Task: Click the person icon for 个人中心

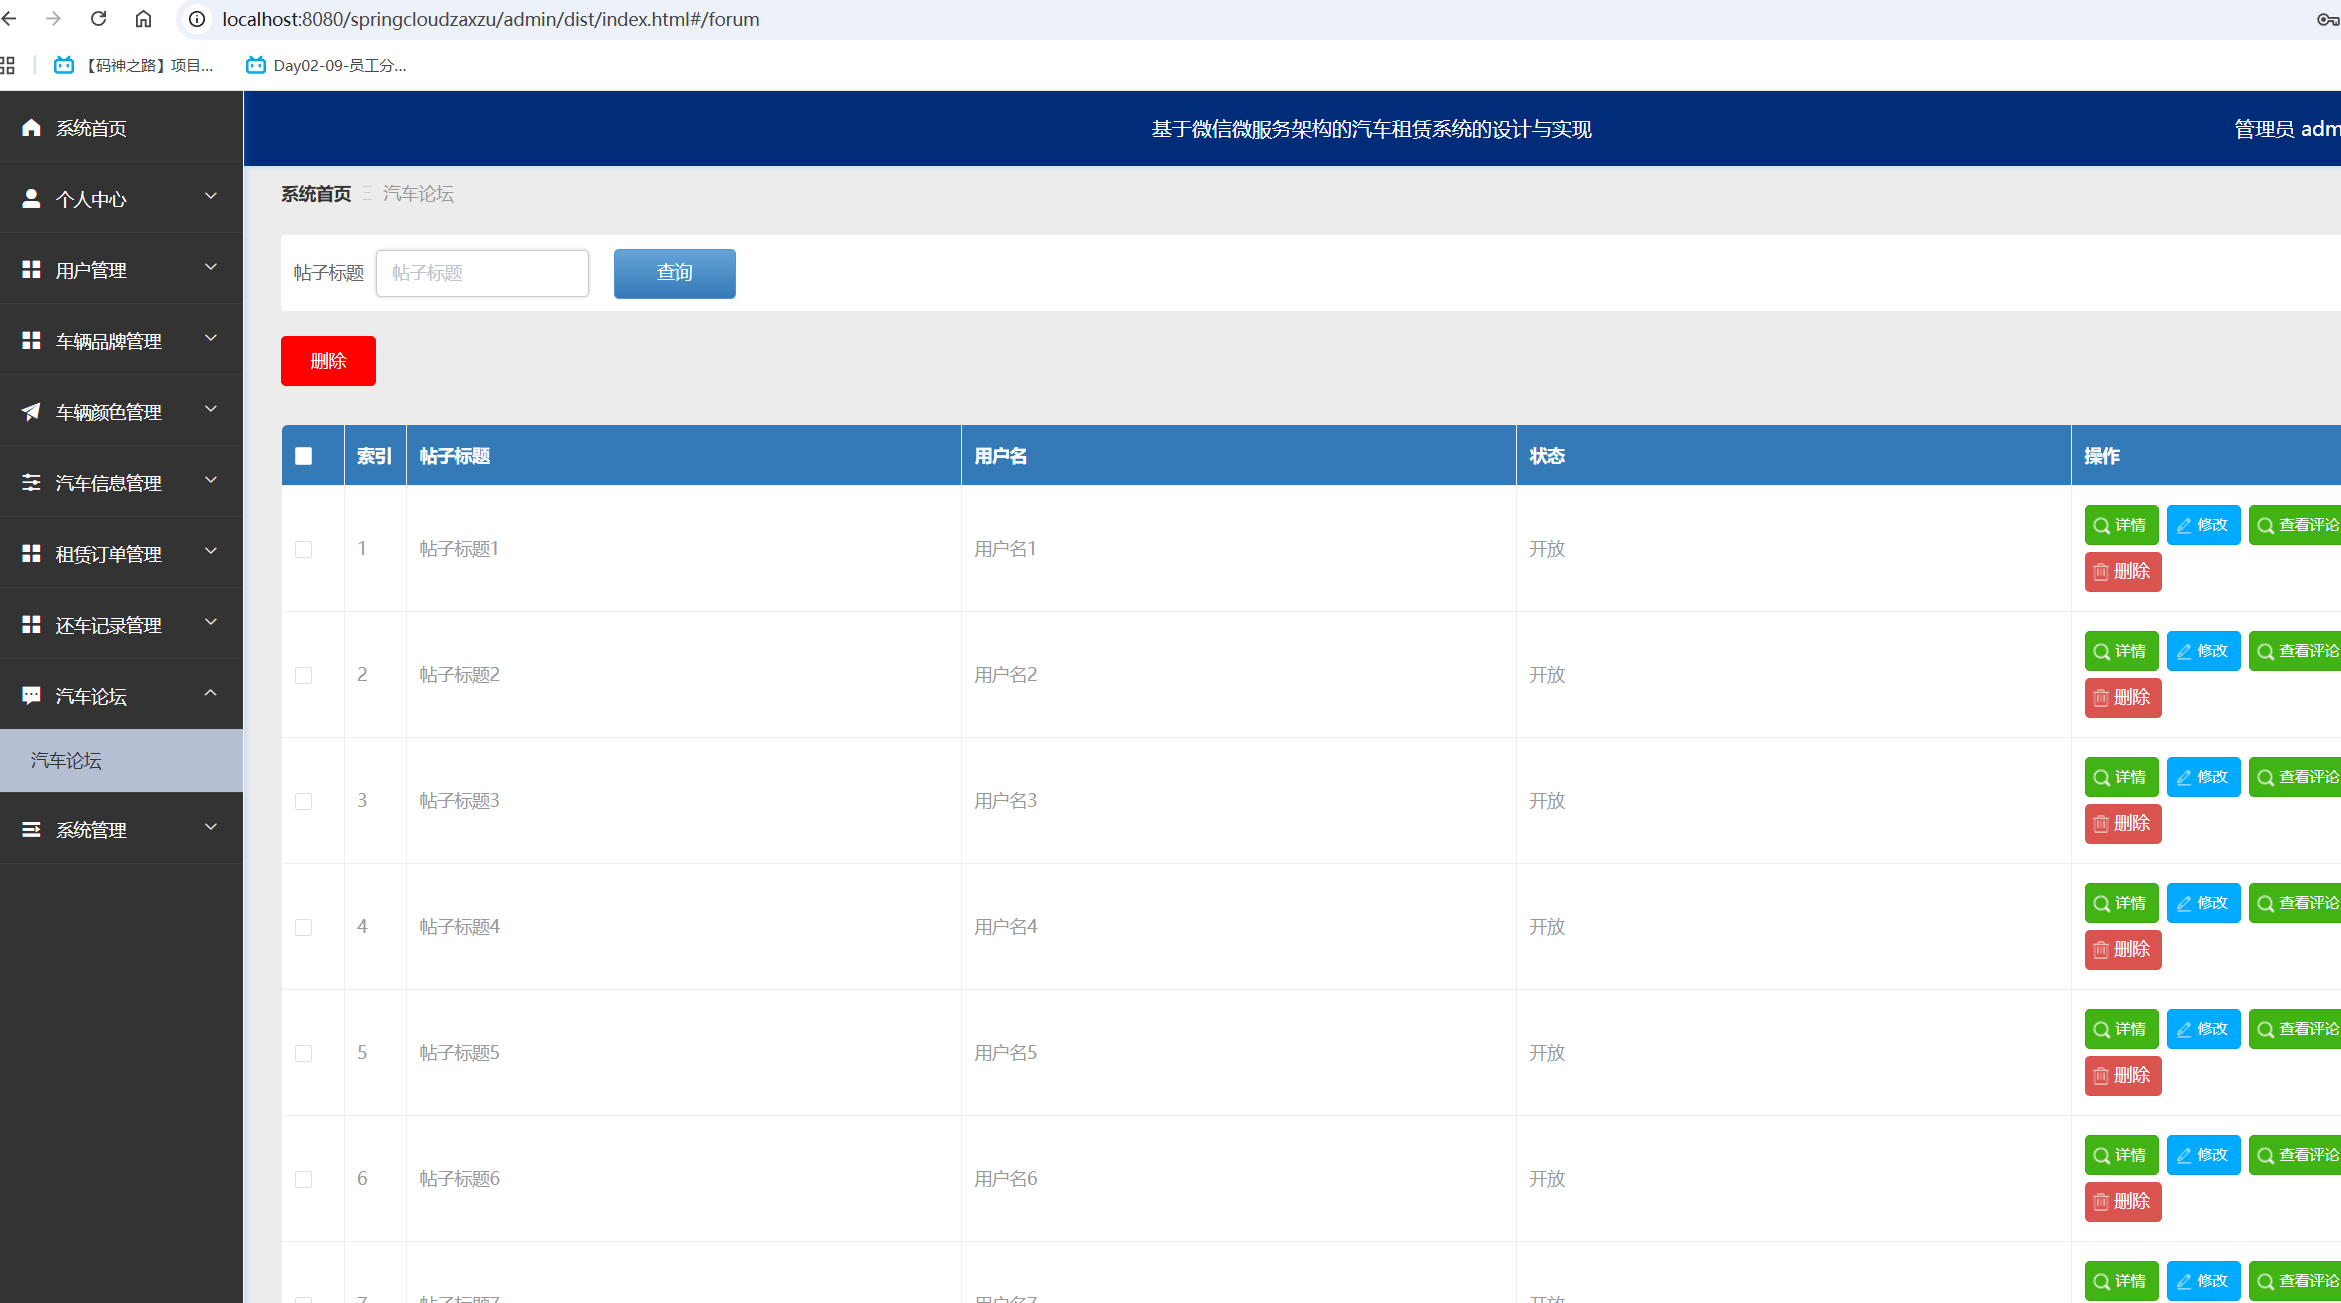Action: coord(31,199)
